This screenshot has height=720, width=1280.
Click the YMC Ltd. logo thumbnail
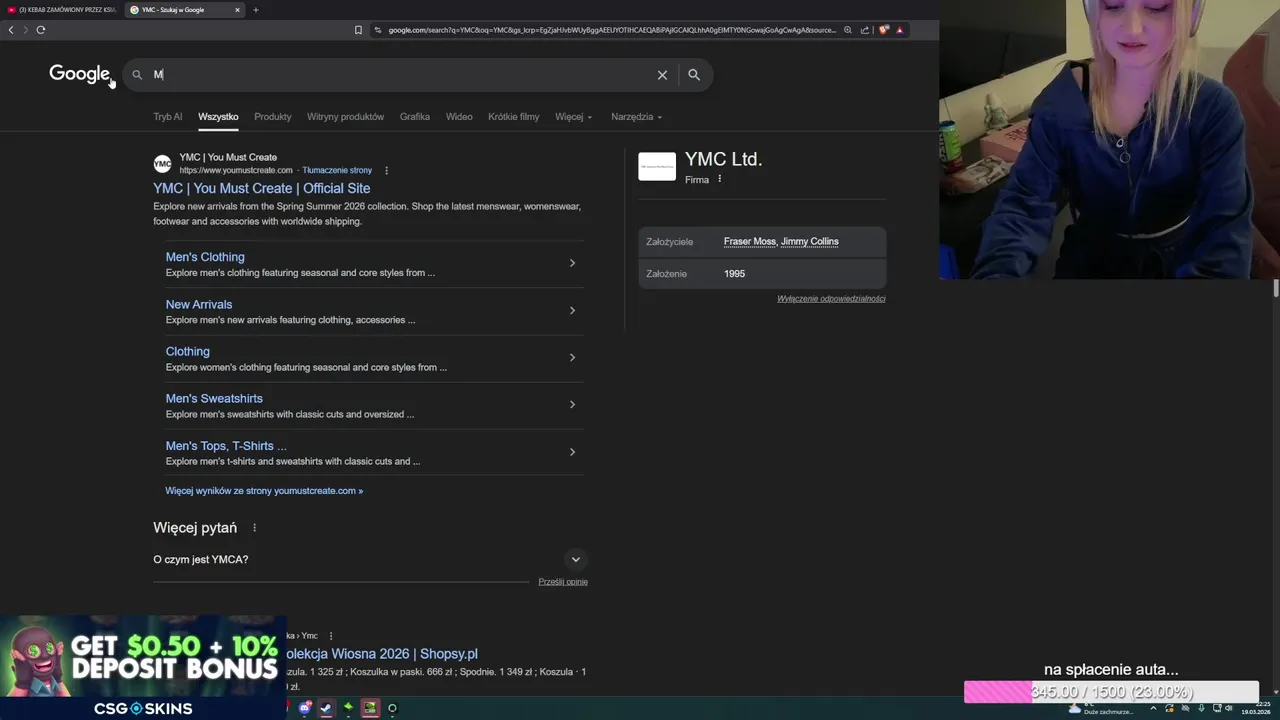(657, 166)
